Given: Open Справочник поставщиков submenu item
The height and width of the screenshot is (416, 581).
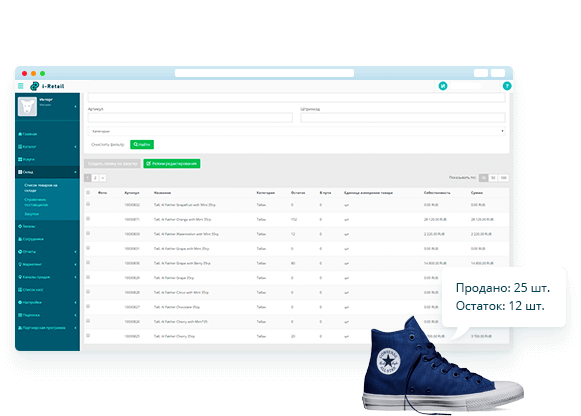Looking at the screenshot, I should (x=36, y=202).
